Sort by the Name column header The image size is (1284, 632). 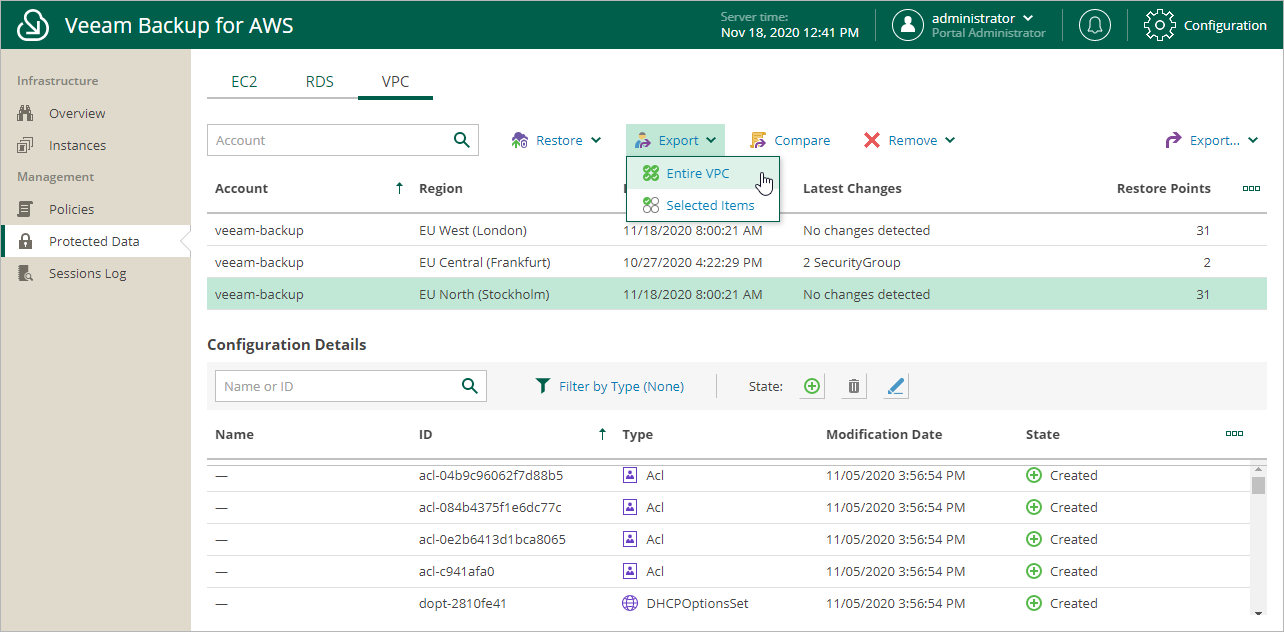tap(234, 434)
